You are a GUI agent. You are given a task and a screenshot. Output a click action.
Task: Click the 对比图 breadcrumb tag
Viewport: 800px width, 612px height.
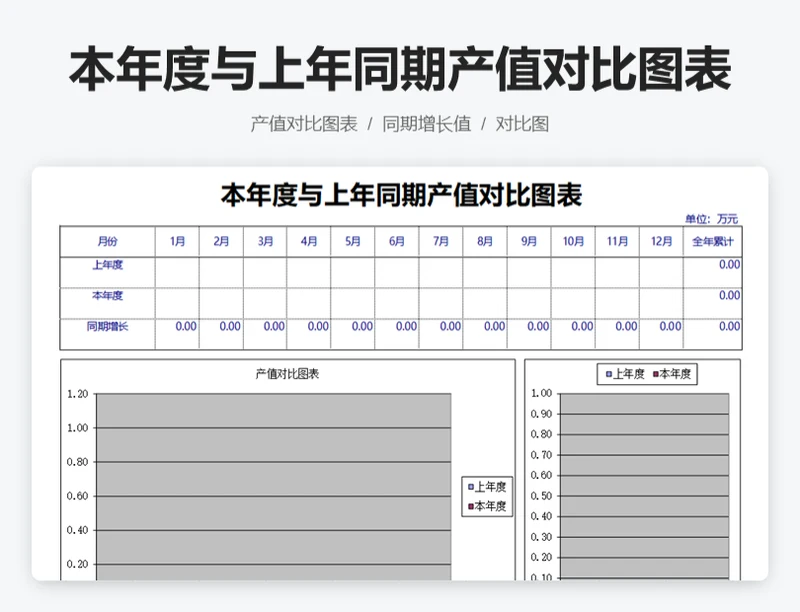pyautogui.click(x=522, y=124)
